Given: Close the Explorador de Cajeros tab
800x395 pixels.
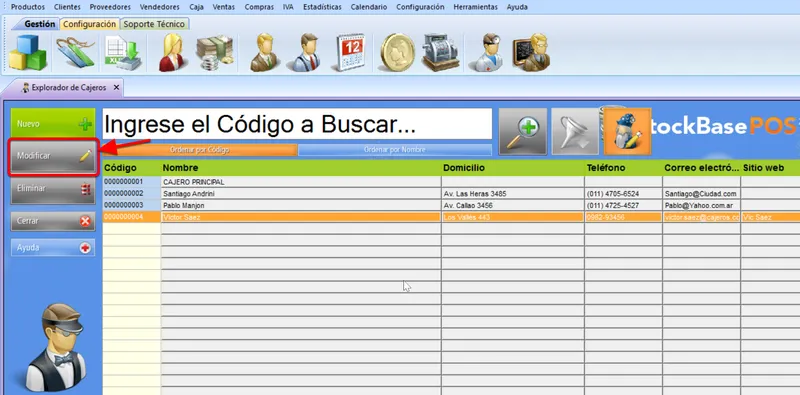Looking at the screenshot, I should pos(116,88).
